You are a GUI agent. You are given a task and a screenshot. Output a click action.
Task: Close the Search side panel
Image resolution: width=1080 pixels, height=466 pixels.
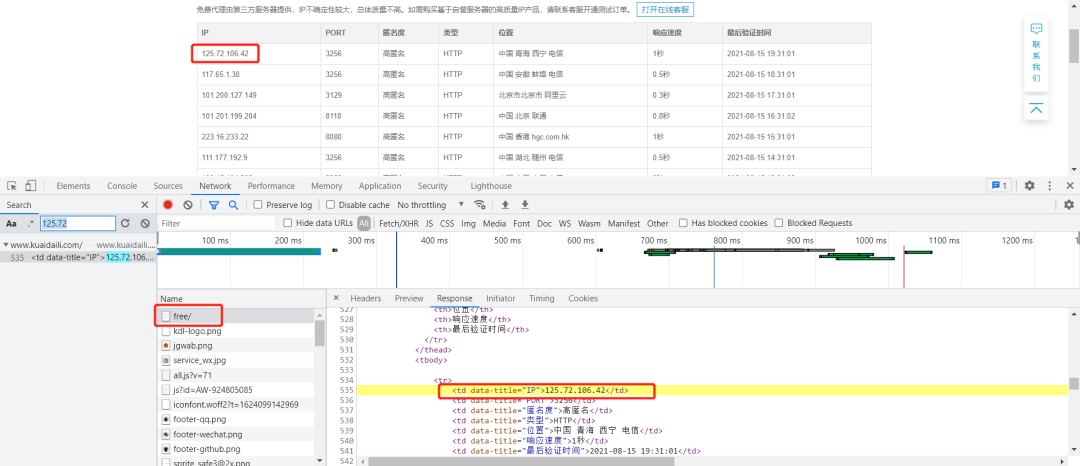click(145, 205)
